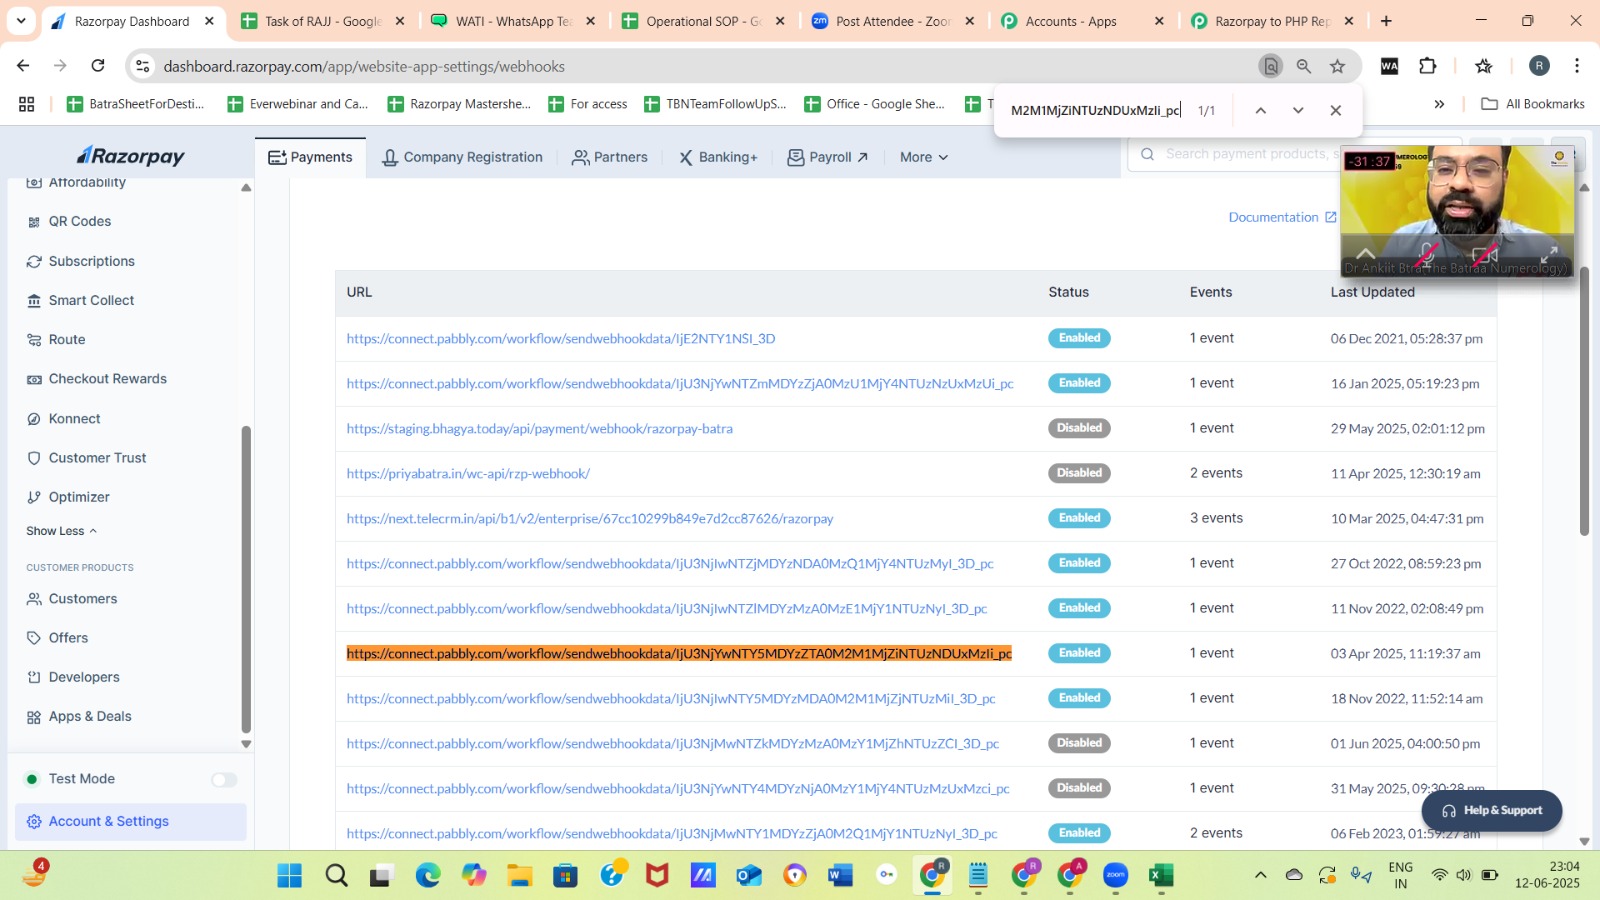This screenshot has width=1600, height=900.
Task: Open Account & Settings
Action: tap(130, 821)
